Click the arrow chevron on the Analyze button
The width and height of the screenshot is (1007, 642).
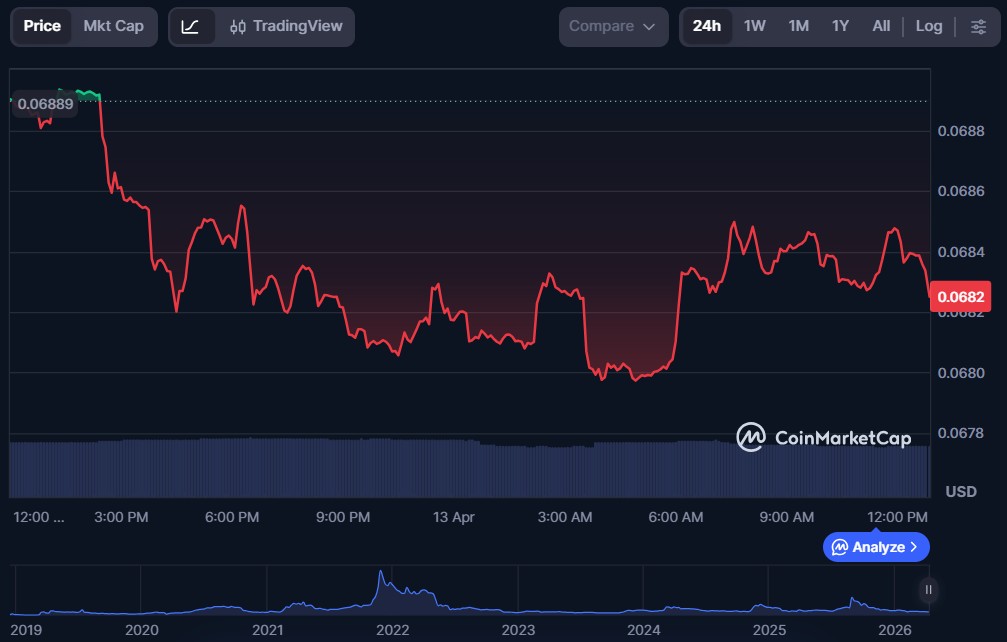point(913,547)
